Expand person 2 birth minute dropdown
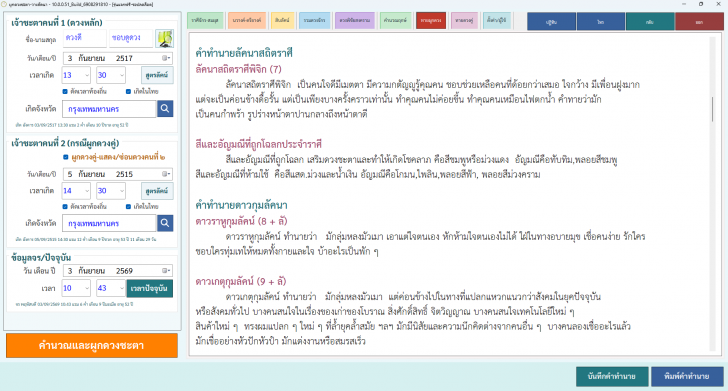The image size is (728, 391). point(122,191)
